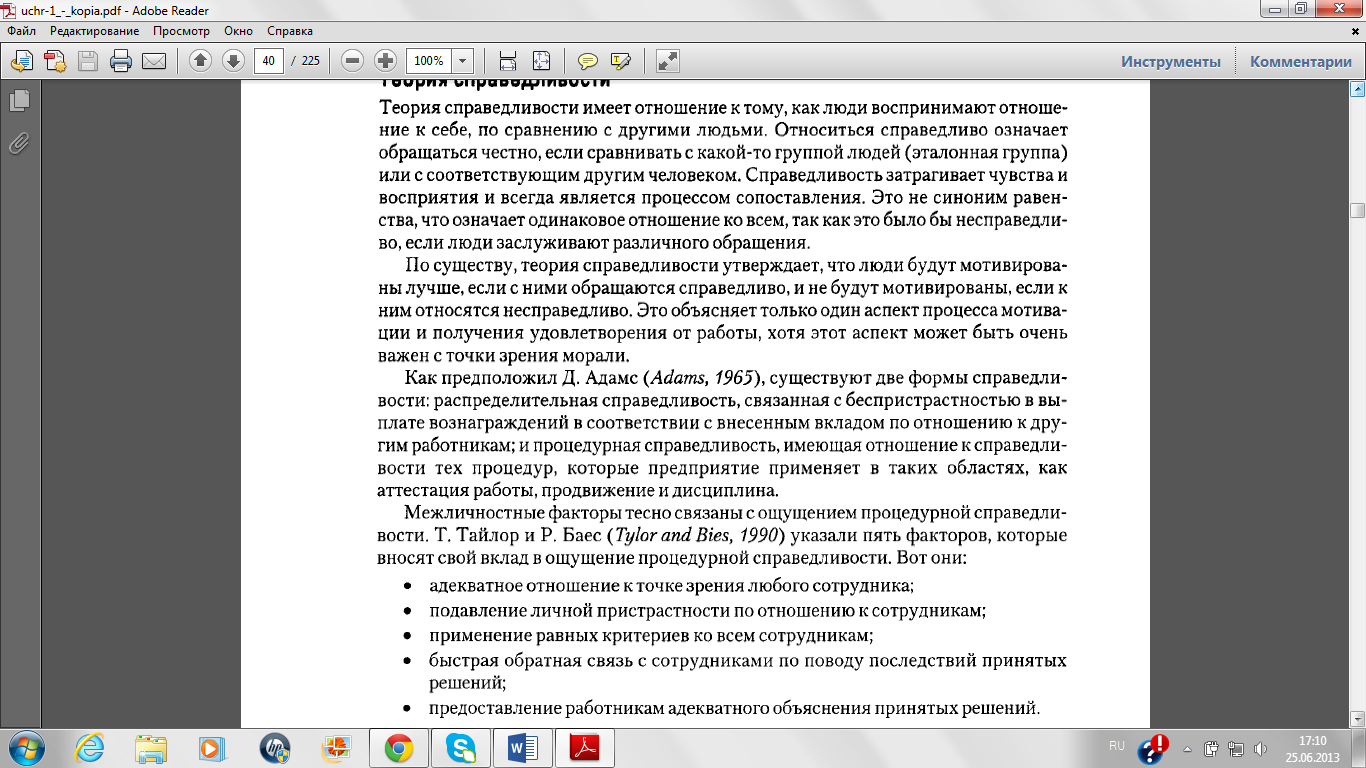Click the HP icon in the taskbar

click(x=274, y=747)
